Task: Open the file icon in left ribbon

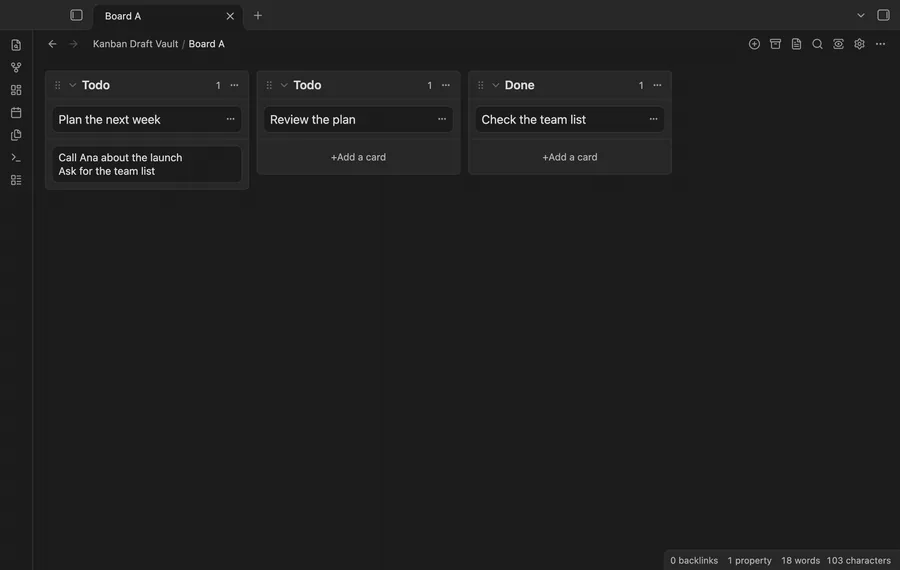Action: click(16, 45)
